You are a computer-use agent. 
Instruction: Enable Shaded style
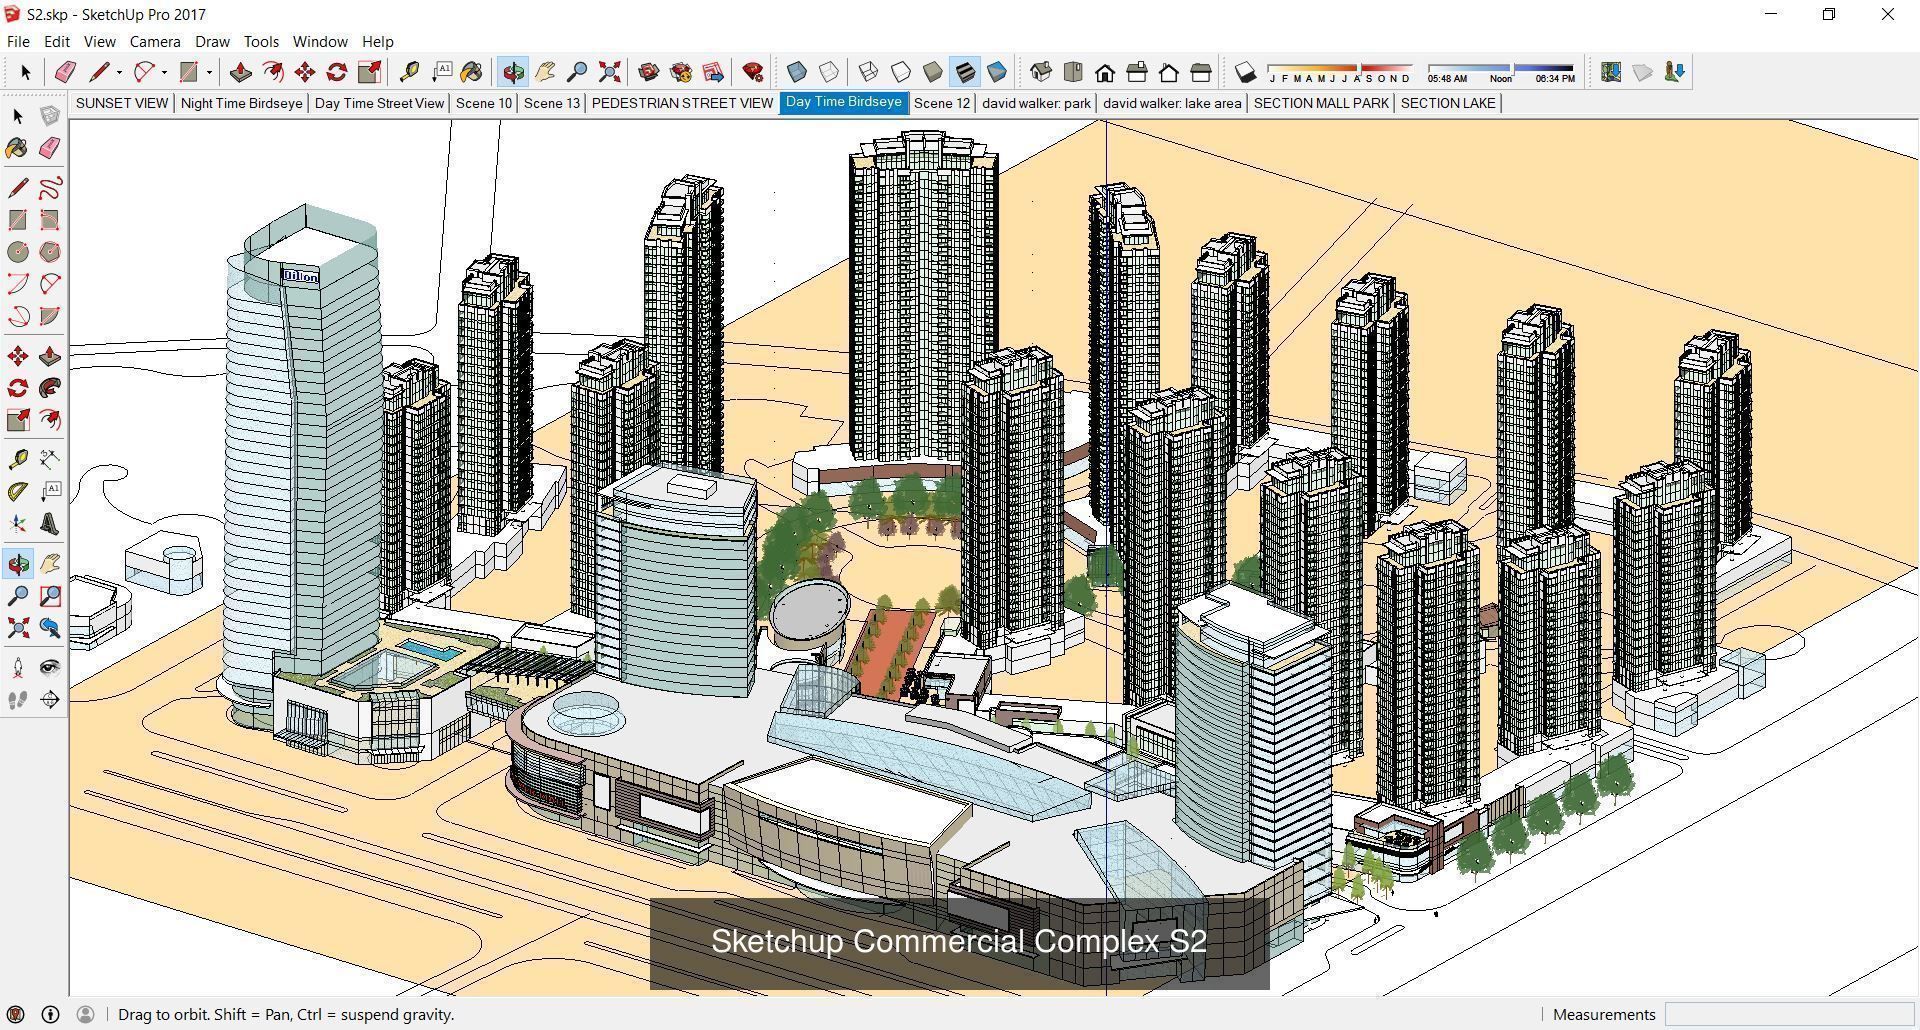[x=933, y=72]
